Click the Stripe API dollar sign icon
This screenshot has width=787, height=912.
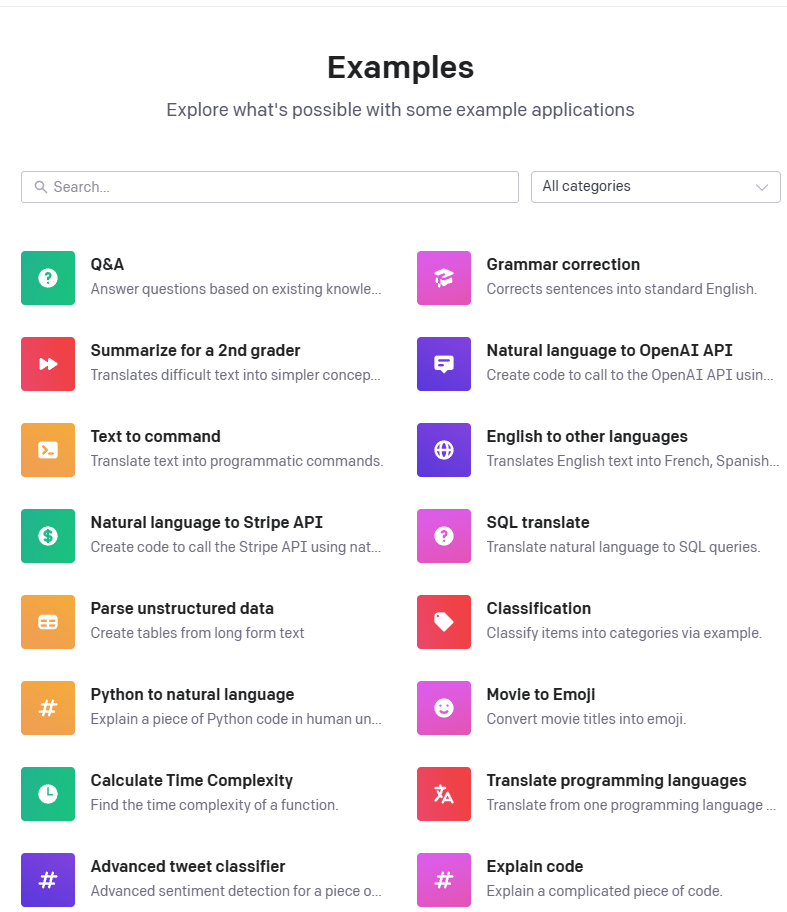(48, 536)
